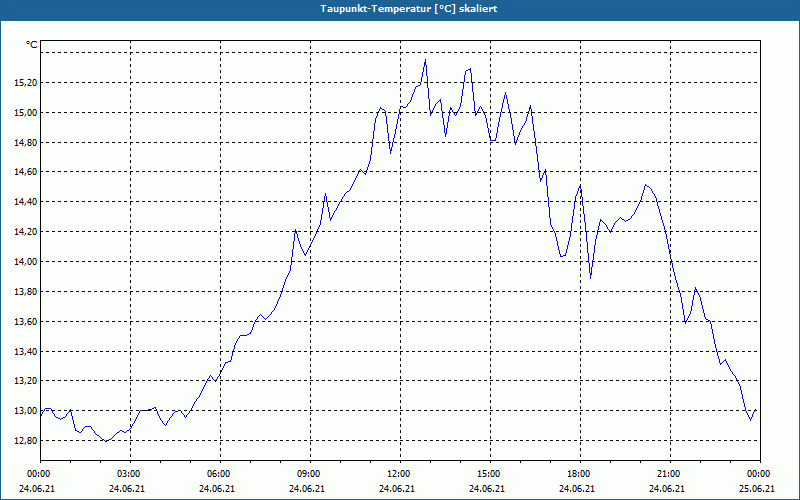
Task: Select the 24.06.21 date under 12:00
Action: pyautogui.click(x=397, y=488)
